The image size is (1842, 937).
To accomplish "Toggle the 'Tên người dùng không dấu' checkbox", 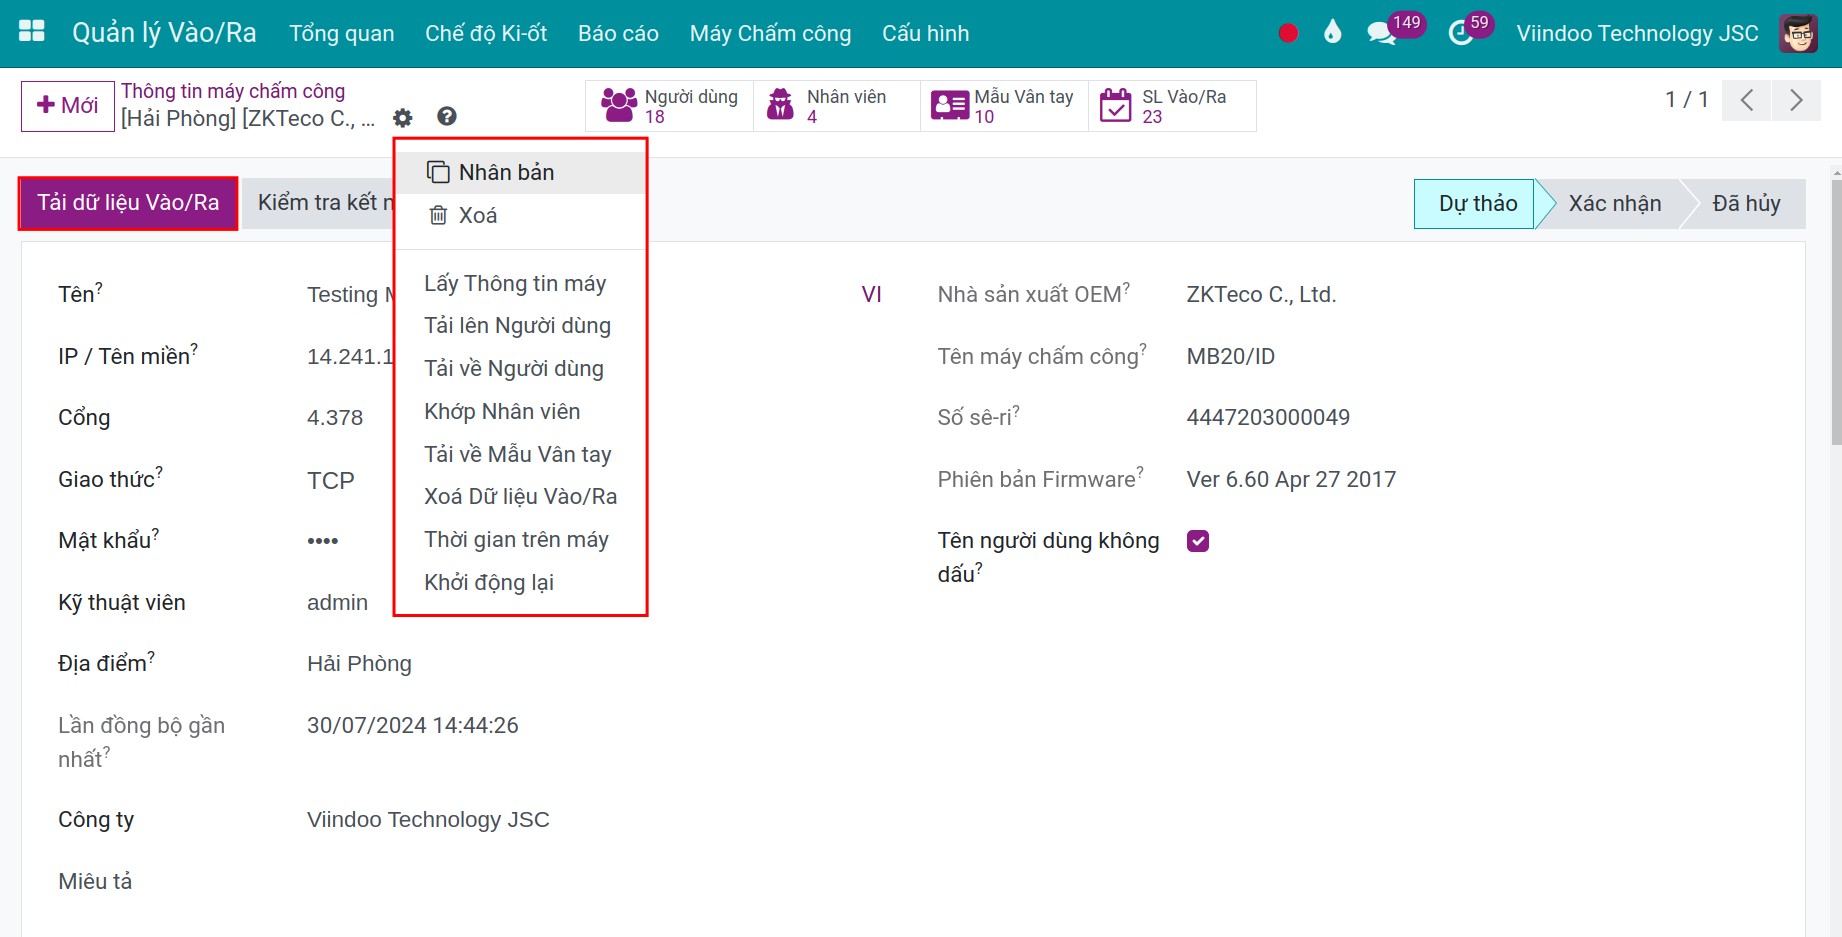I will [x=1198, y=541].
